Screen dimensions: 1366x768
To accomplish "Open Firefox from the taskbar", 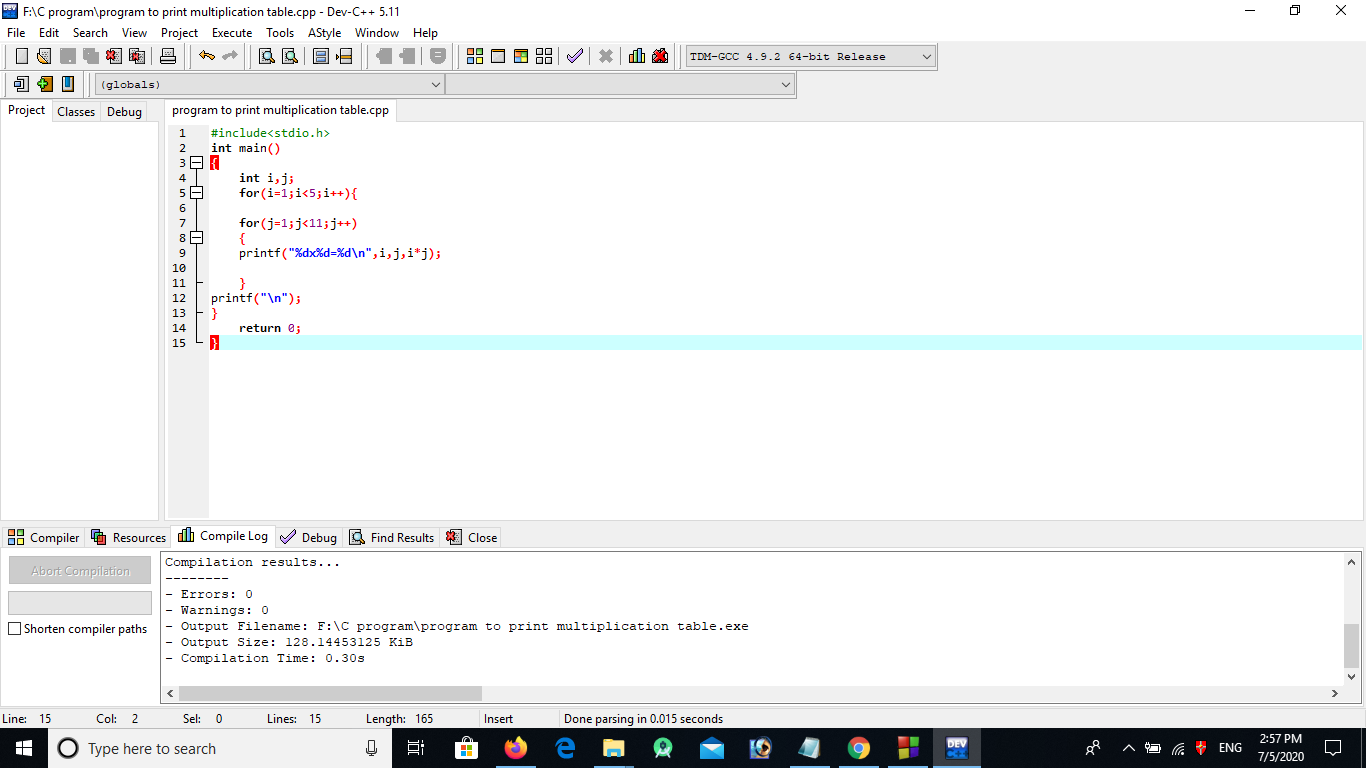I will [516, 748].
